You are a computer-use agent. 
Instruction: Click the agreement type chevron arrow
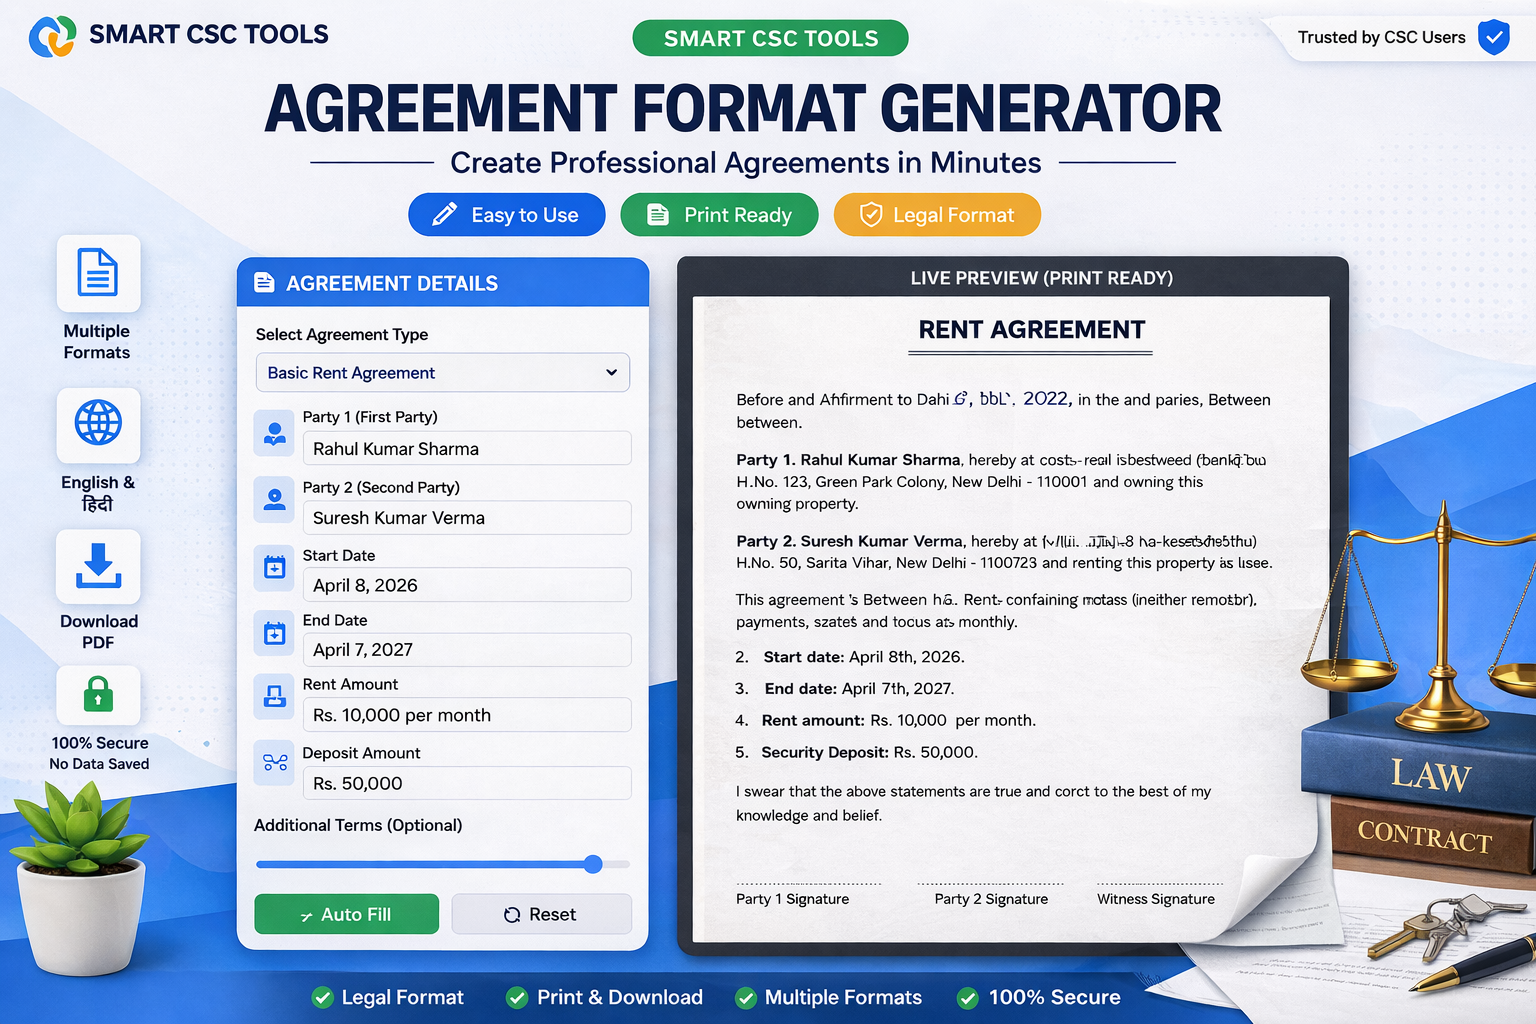click(611, 372)
